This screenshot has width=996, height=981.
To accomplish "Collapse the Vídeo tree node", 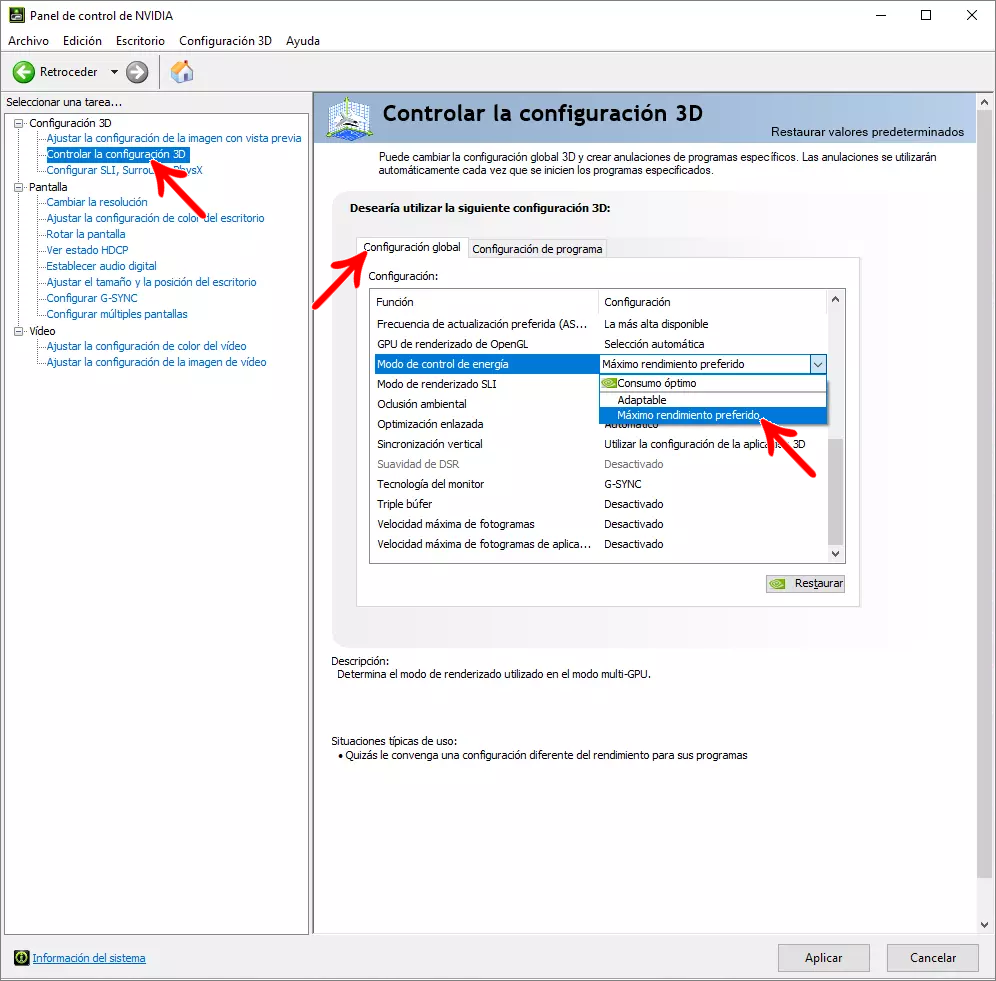I will (18, 331).
